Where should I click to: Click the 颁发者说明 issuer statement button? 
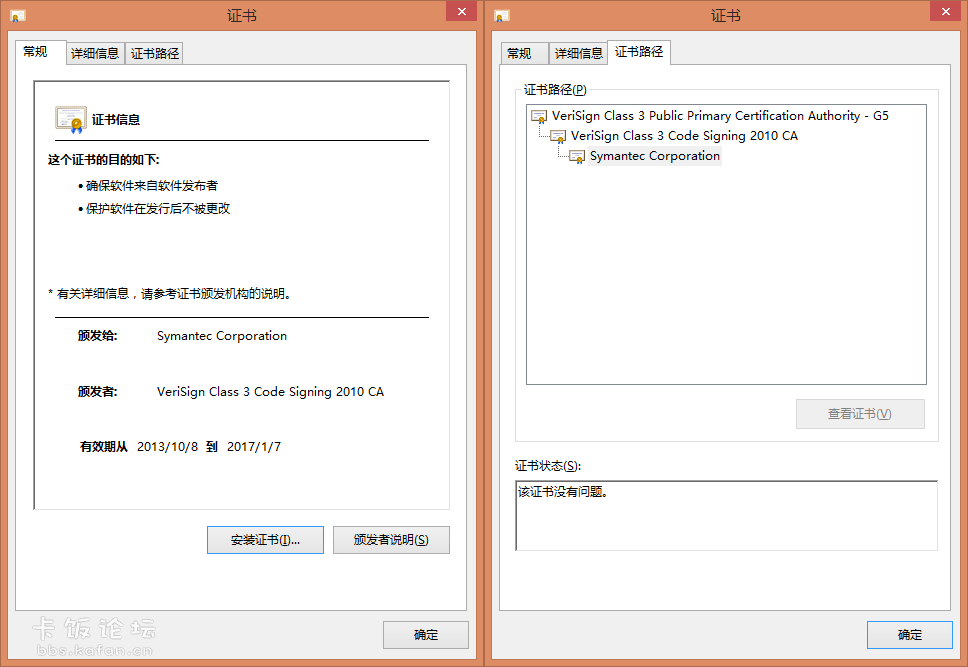coord(391,539)
